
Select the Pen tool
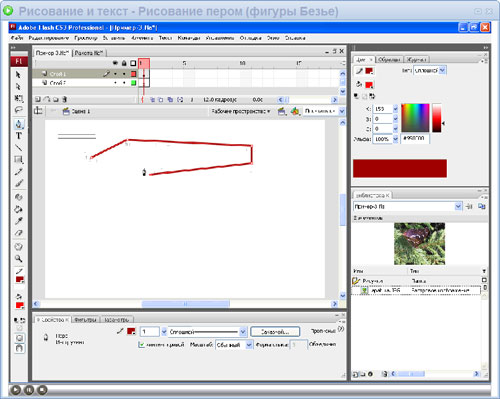[19, 124]
